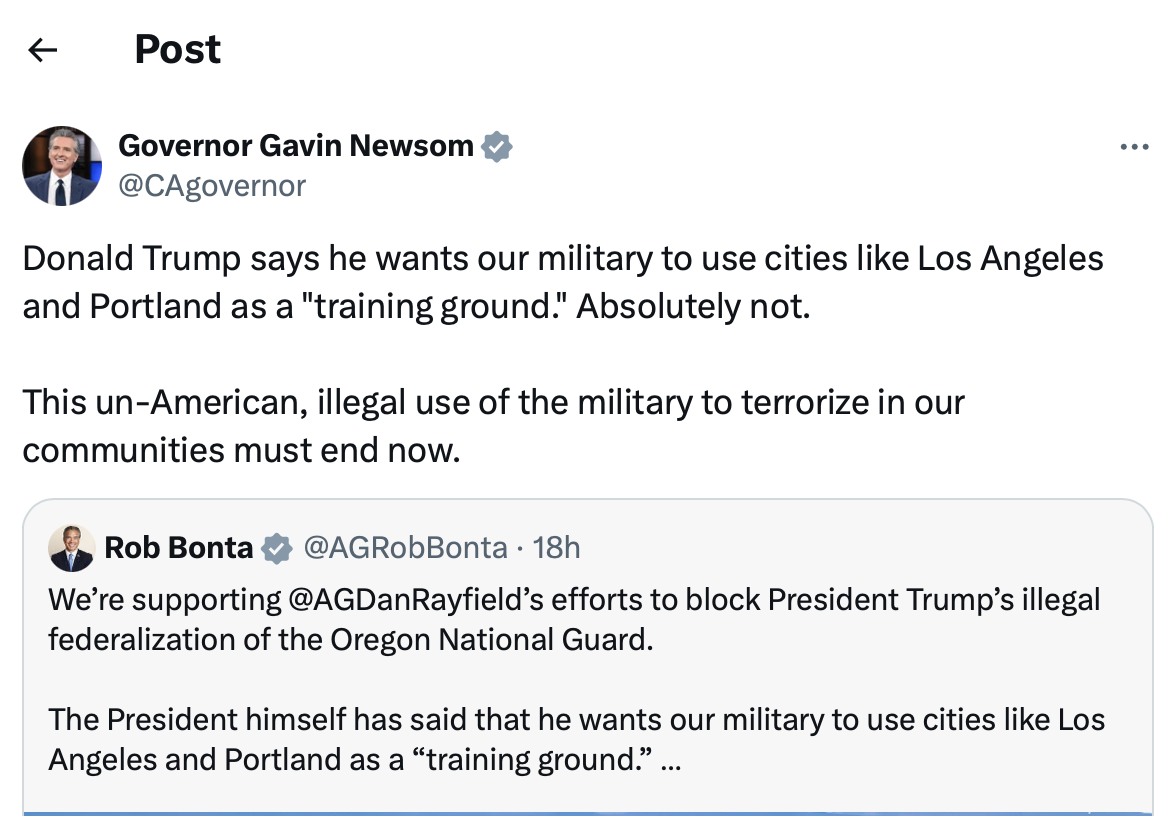Click the "Post" page heading
The height and width of the screenshot is (816, 1154).
point(177,50)
